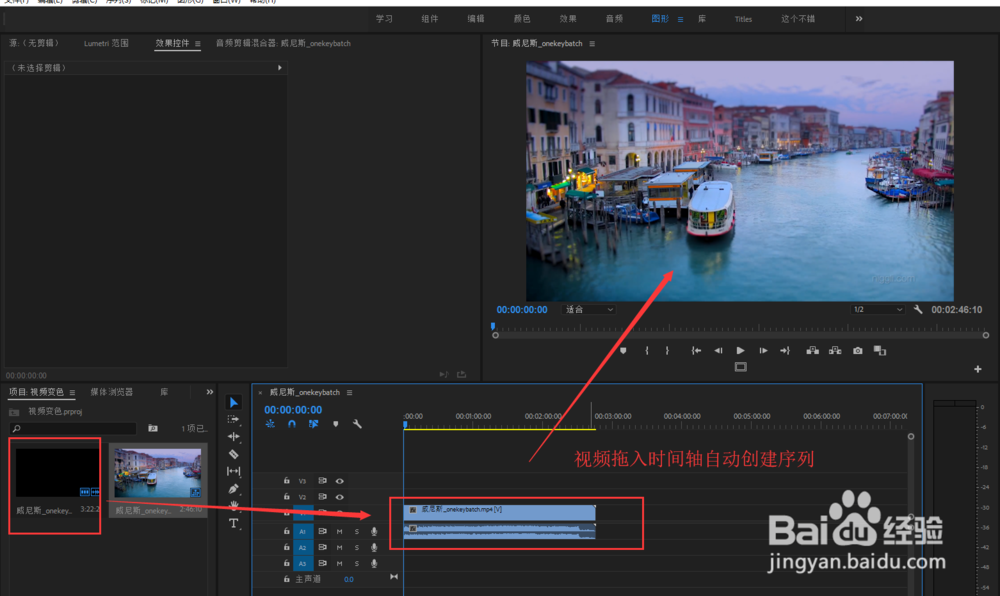Click Mark In button in program monitor
The image size is (1000, 596).
pyautogui.click(x=647, y=351)
